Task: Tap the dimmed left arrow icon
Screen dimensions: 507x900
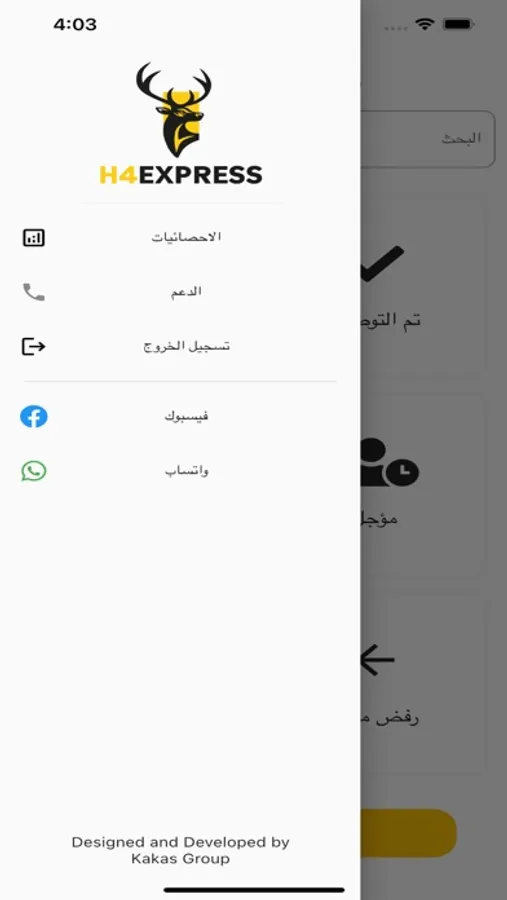Action: [x=378, y=660]
